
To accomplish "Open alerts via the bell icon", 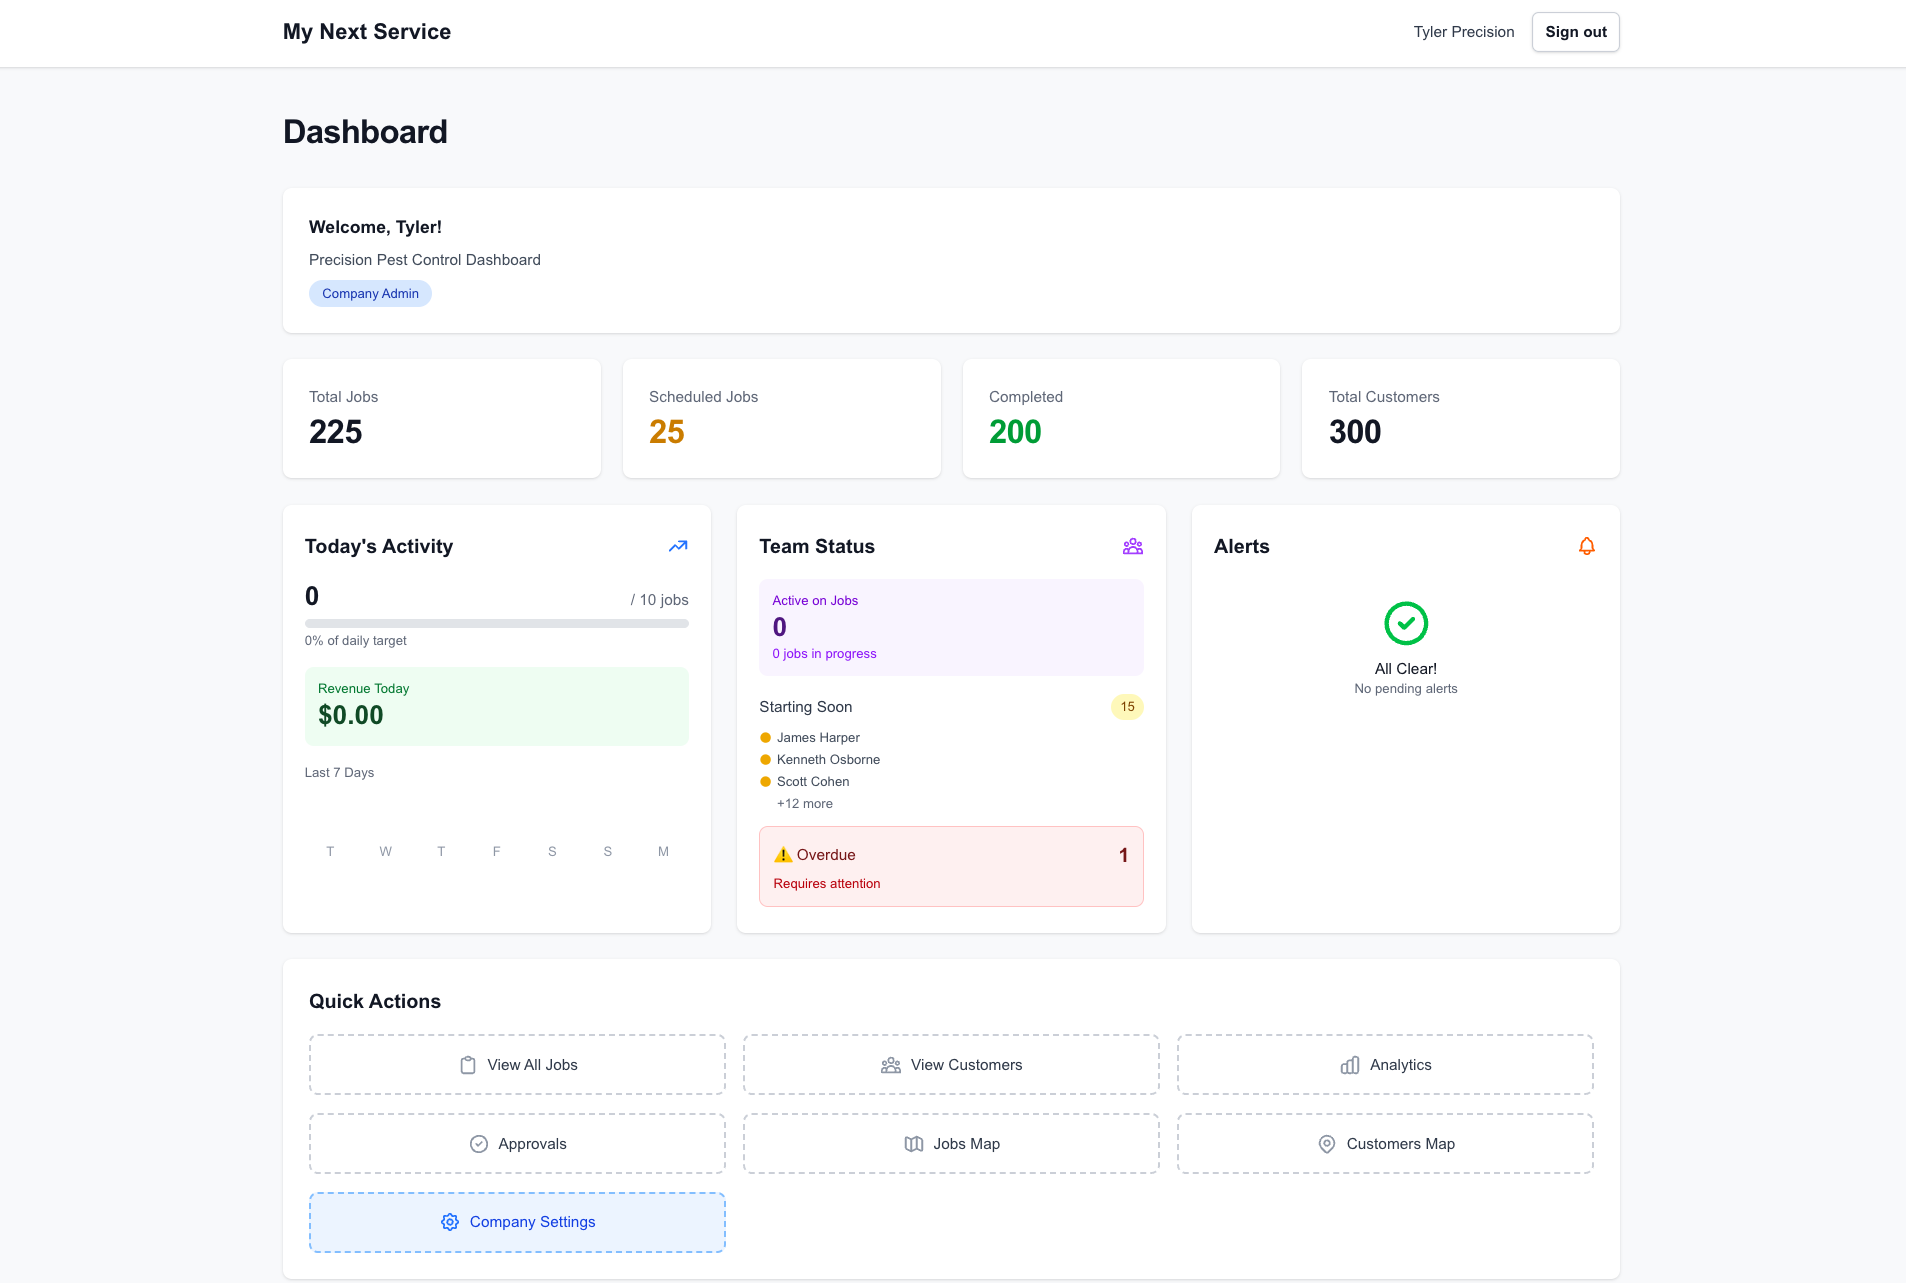I will [x=1587, y=546].
